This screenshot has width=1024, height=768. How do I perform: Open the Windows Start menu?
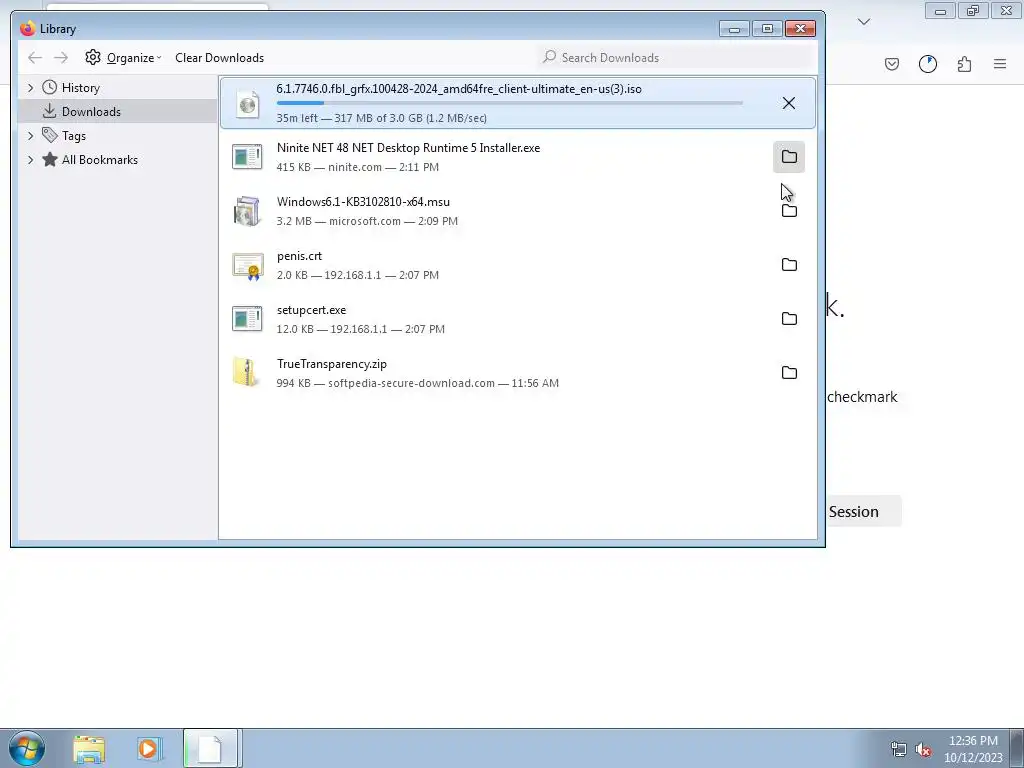click(x=27, y=749)
